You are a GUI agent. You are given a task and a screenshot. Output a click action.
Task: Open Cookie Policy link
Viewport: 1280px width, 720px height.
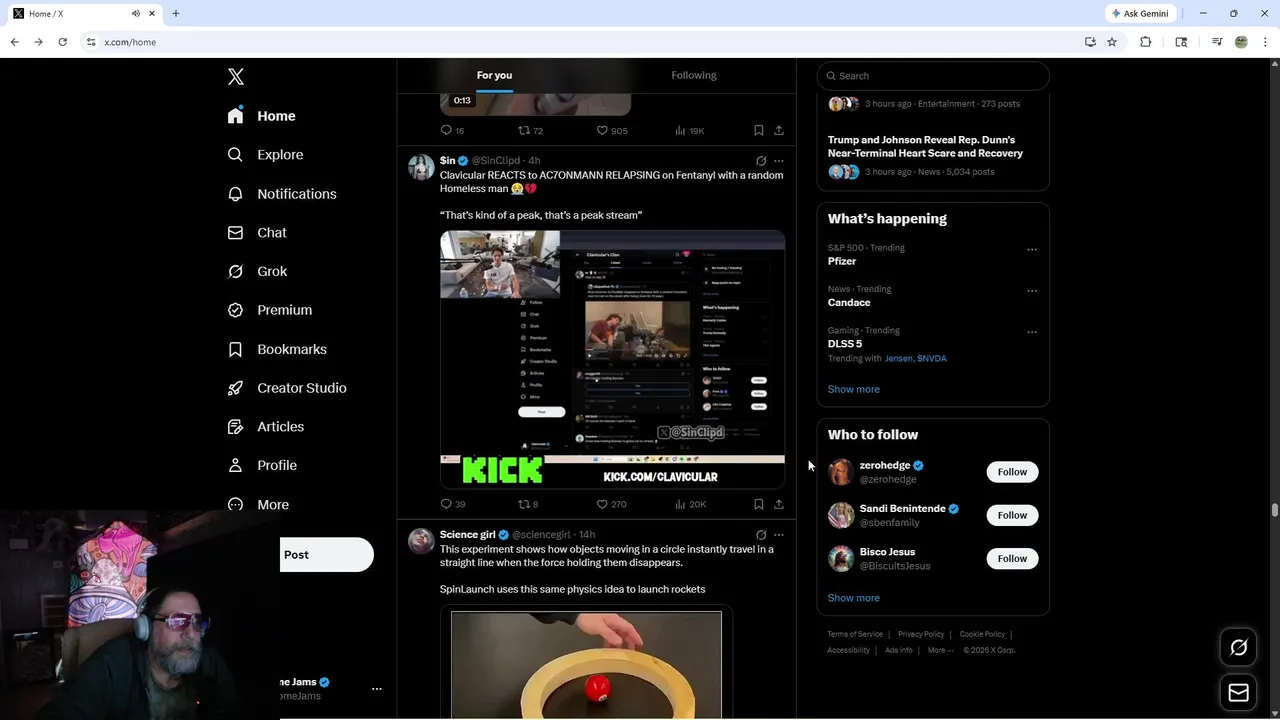pos(982,634)
